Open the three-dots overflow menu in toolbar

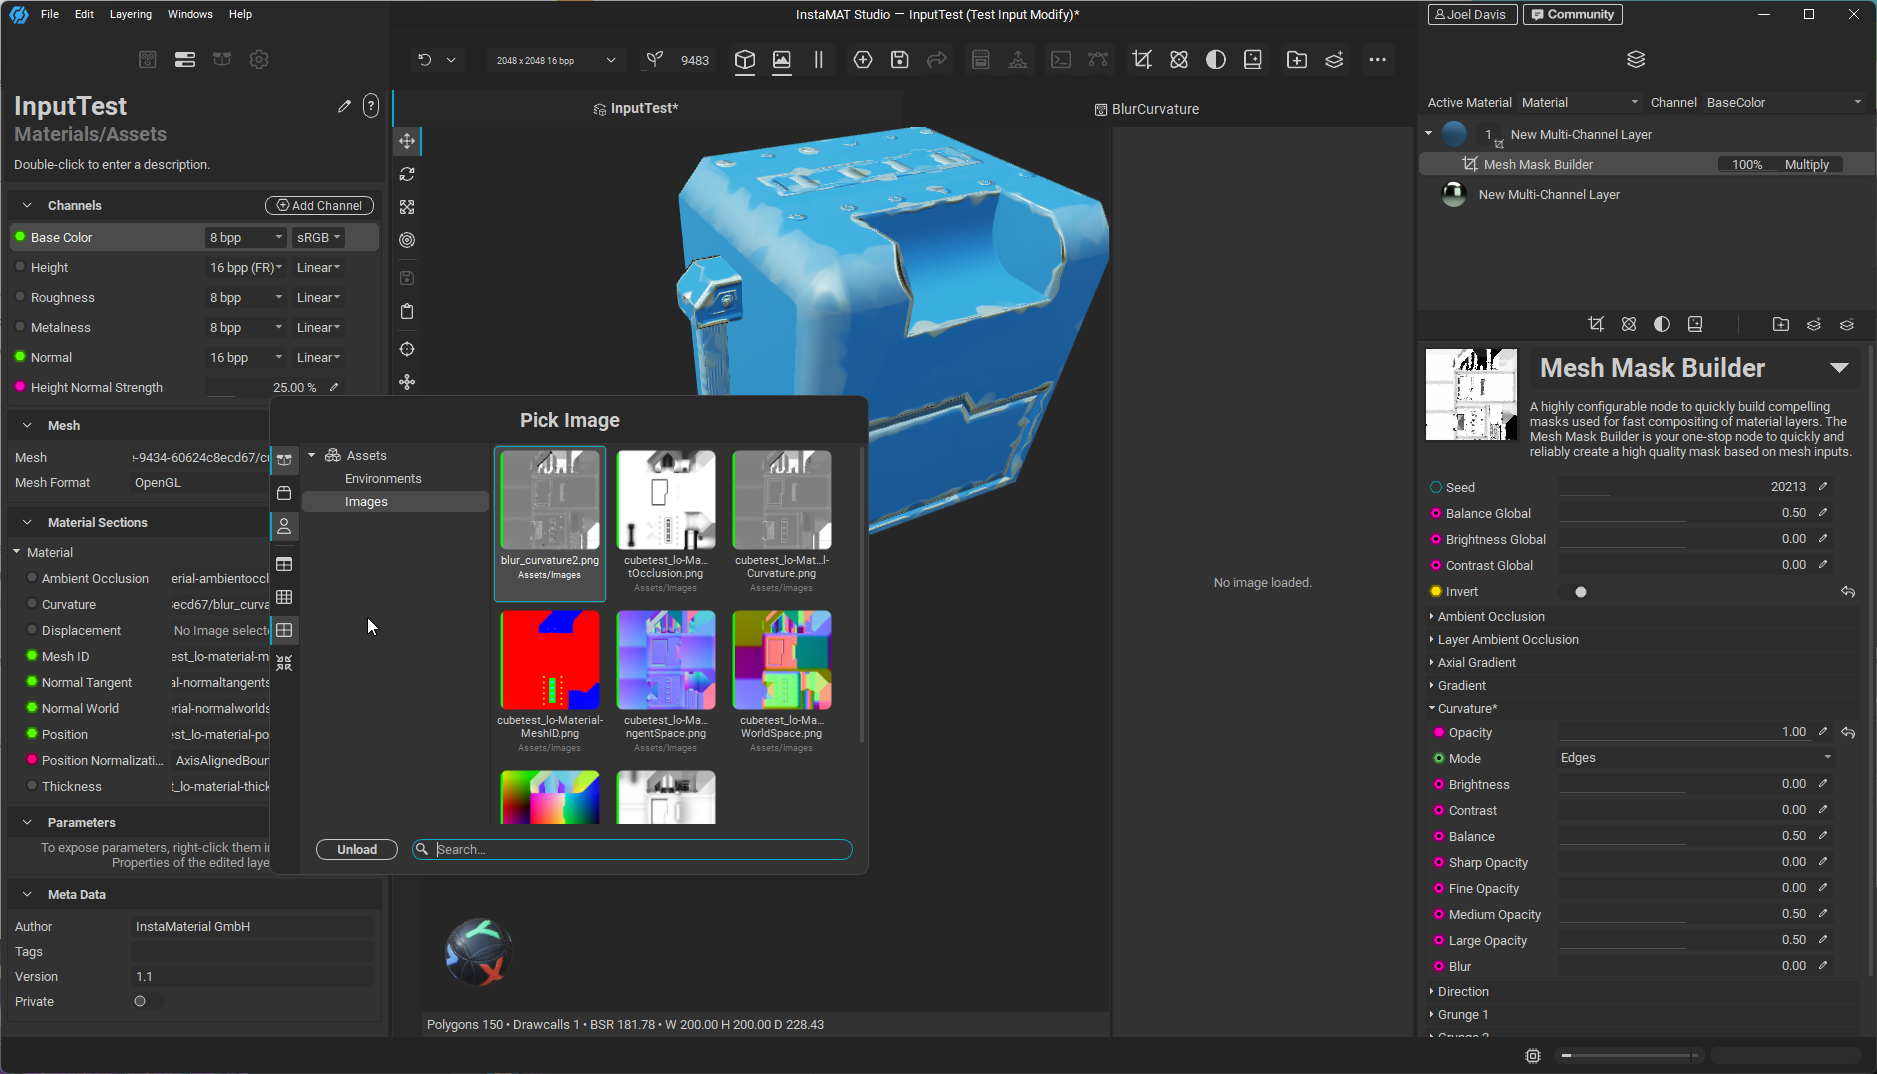point(1377,60)
